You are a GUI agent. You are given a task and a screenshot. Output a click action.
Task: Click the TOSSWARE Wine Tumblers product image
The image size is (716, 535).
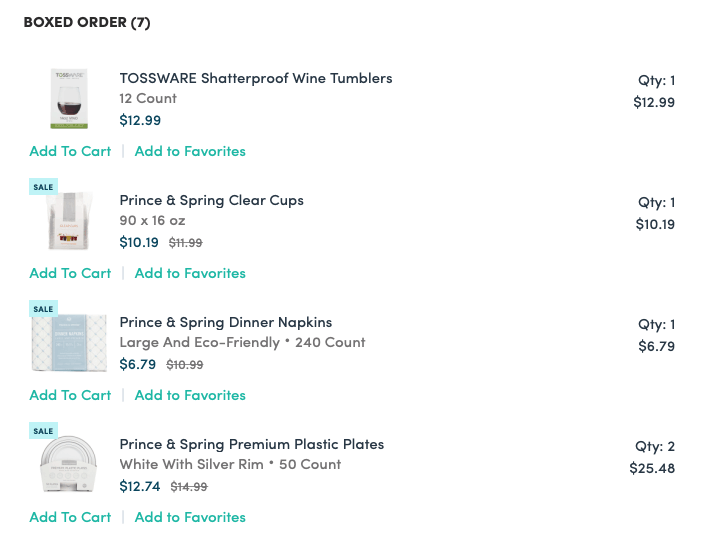(69, 99)
